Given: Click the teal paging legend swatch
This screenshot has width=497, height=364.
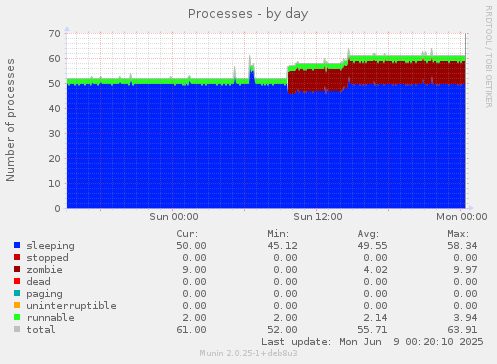Looking at the screenshot, I should click(x=17, y=293).
